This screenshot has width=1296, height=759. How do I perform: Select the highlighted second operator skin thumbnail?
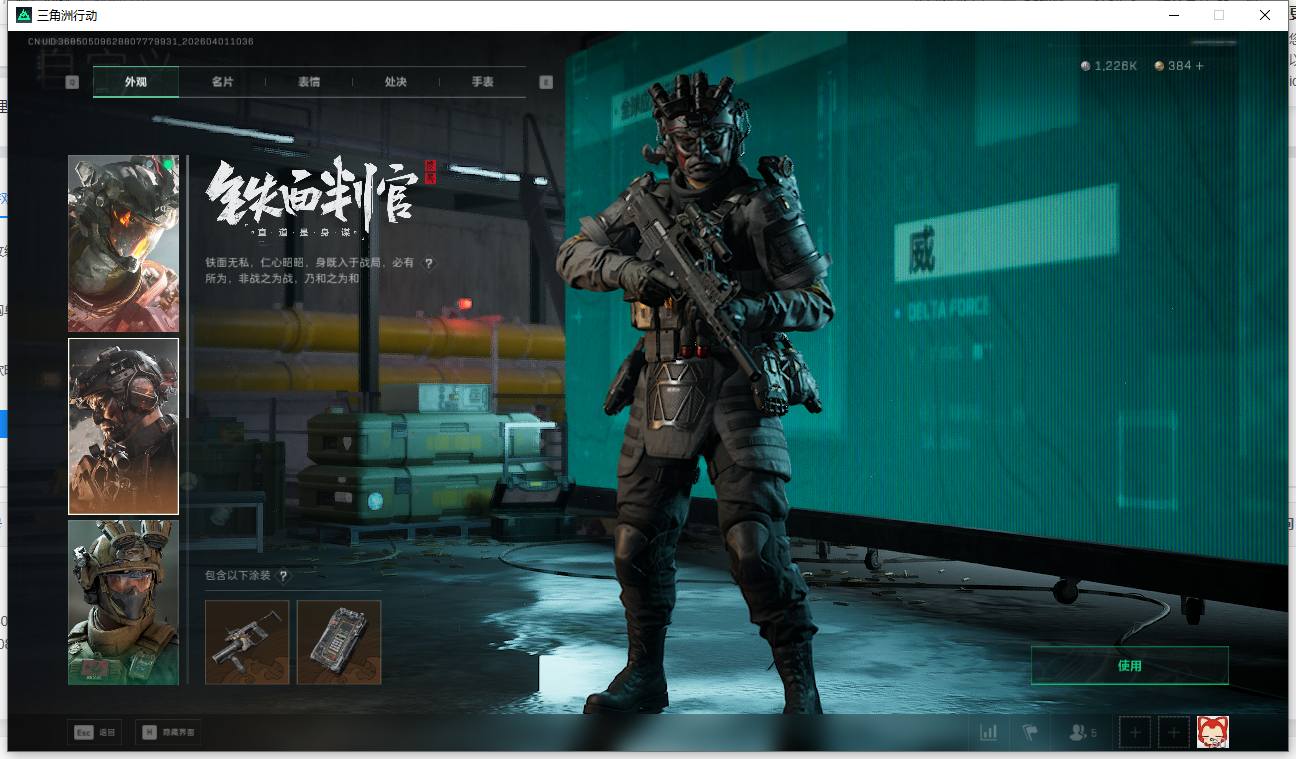[x=123, y=426]
